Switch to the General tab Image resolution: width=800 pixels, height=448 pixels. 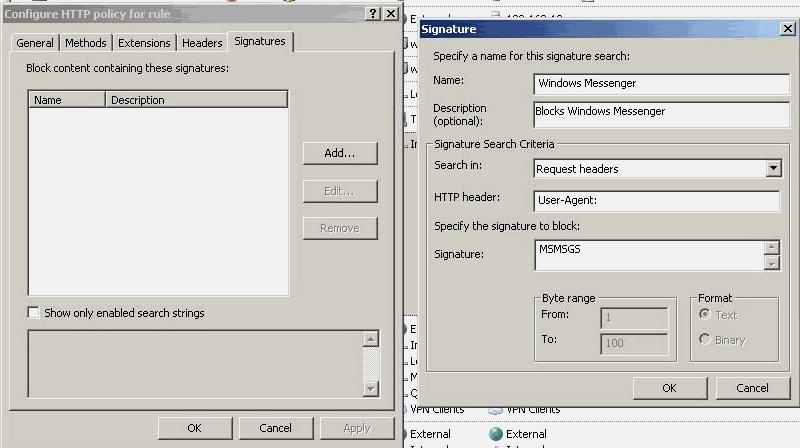pyautogui.click(x=35, y=43)
